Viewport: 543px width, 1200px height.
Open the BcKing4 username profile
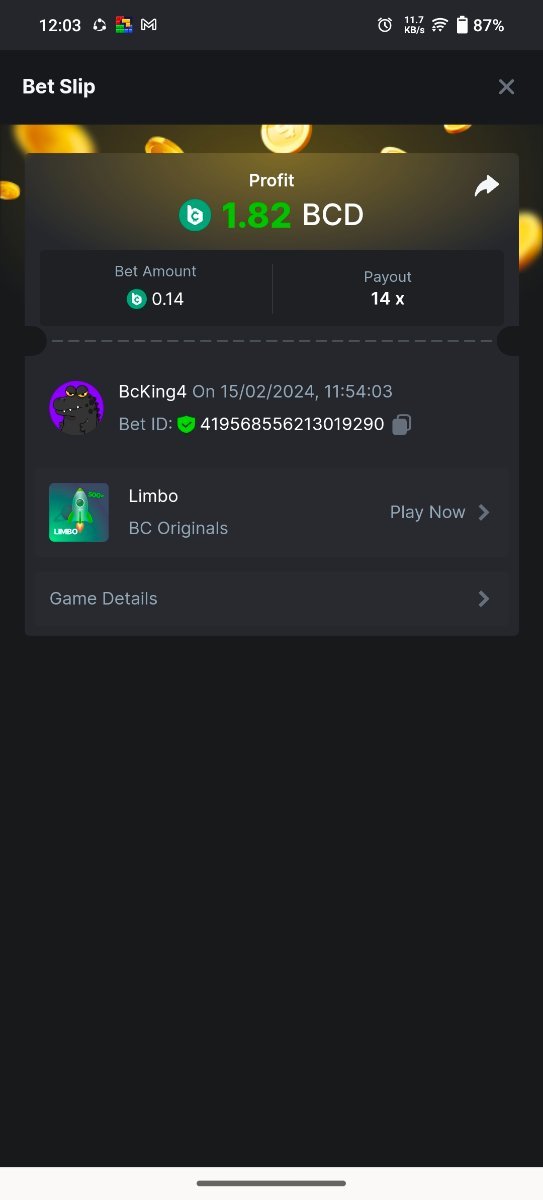click(x=153, y=391)
